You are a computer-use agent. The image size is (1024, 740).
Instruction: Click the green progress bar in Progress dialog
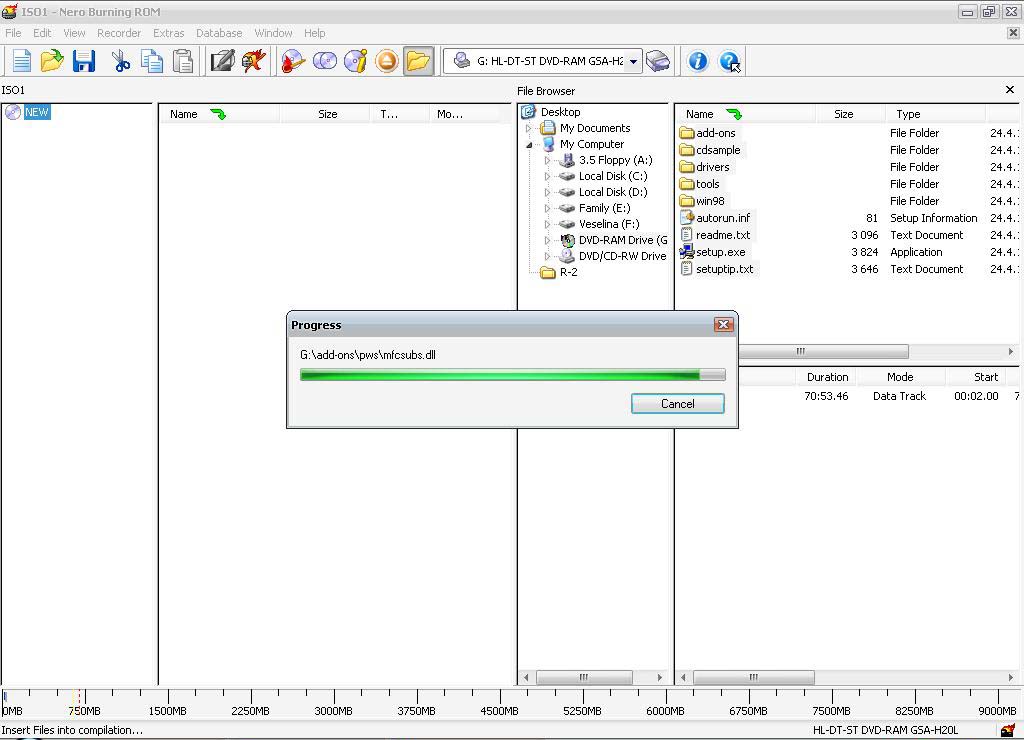(x=513, y=375)
